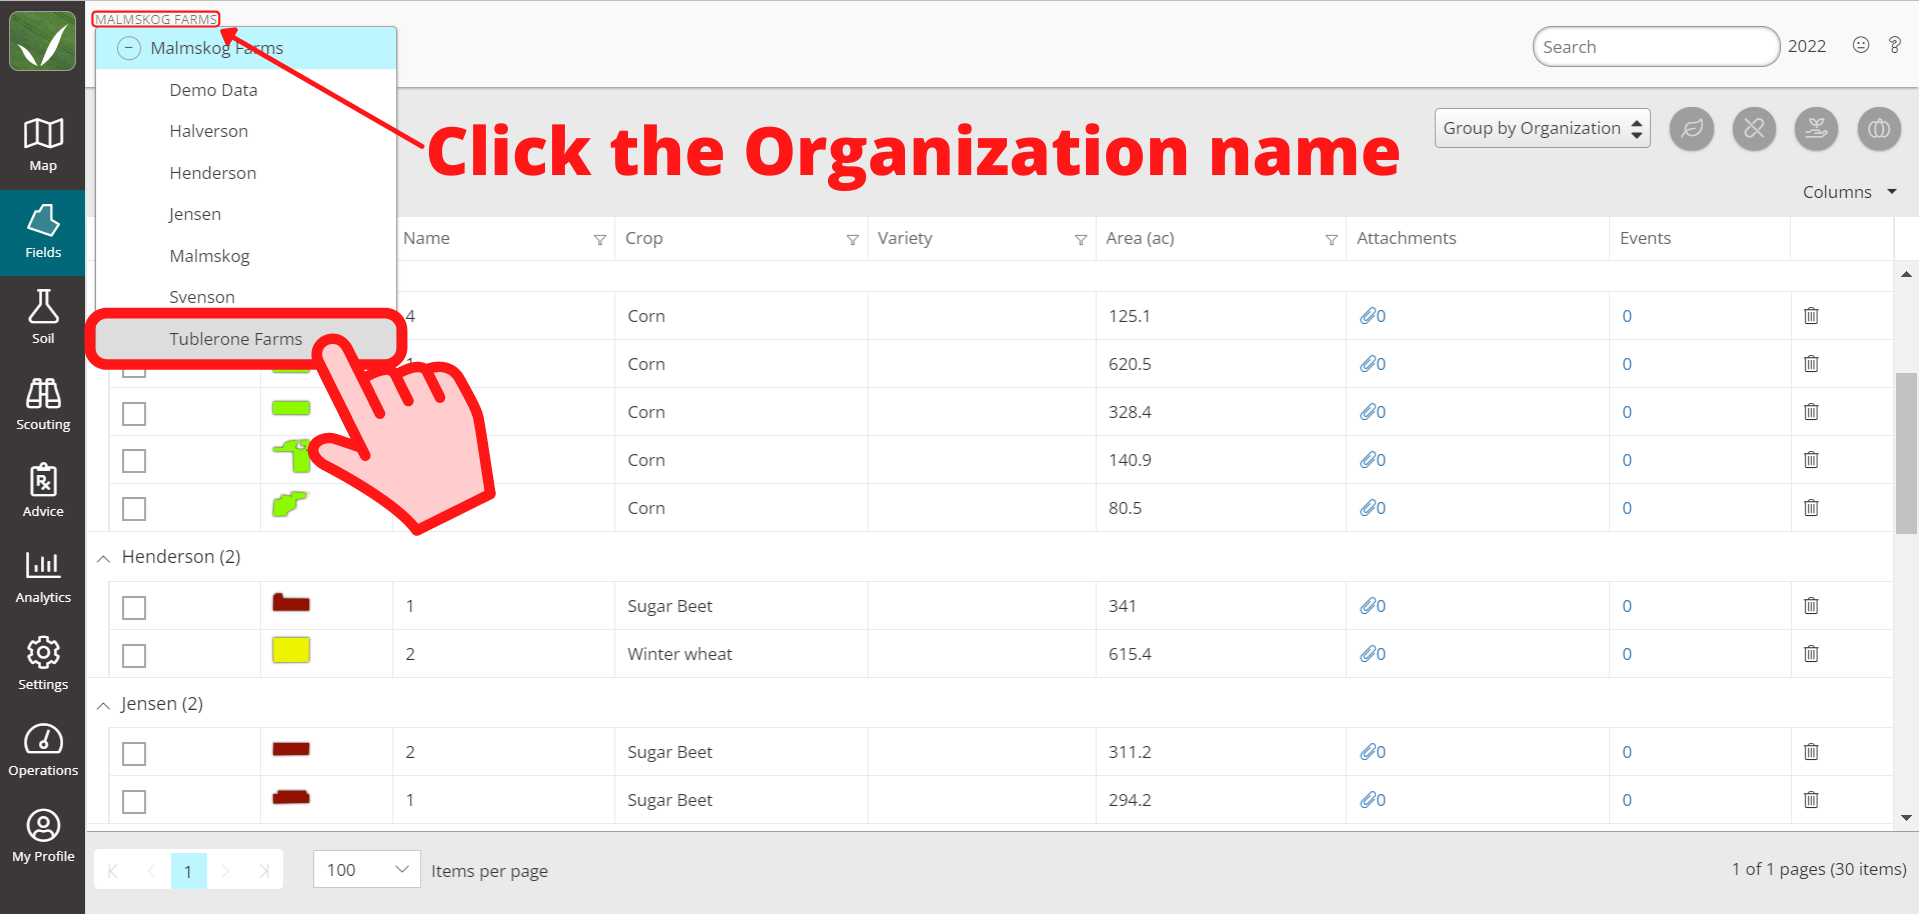1919x914 pixels.
Task: Check the 328.4 acre corn field row
Action: [134, 413]
